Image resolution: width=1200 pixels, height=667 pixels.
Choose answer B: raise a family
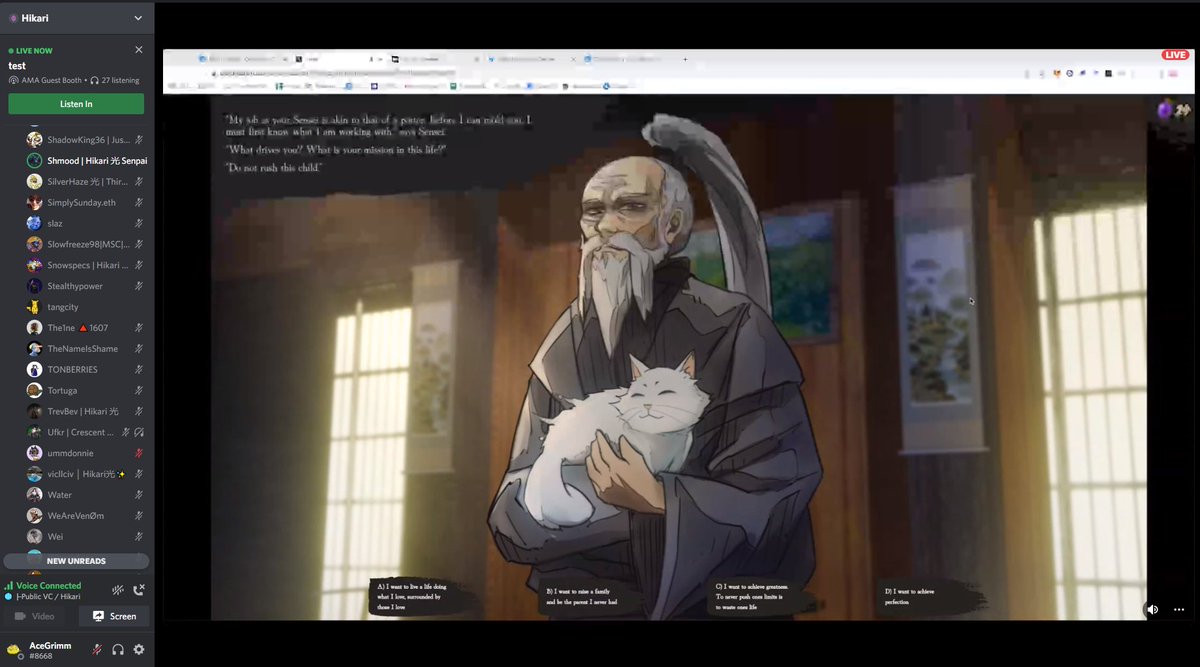[595, 597]
